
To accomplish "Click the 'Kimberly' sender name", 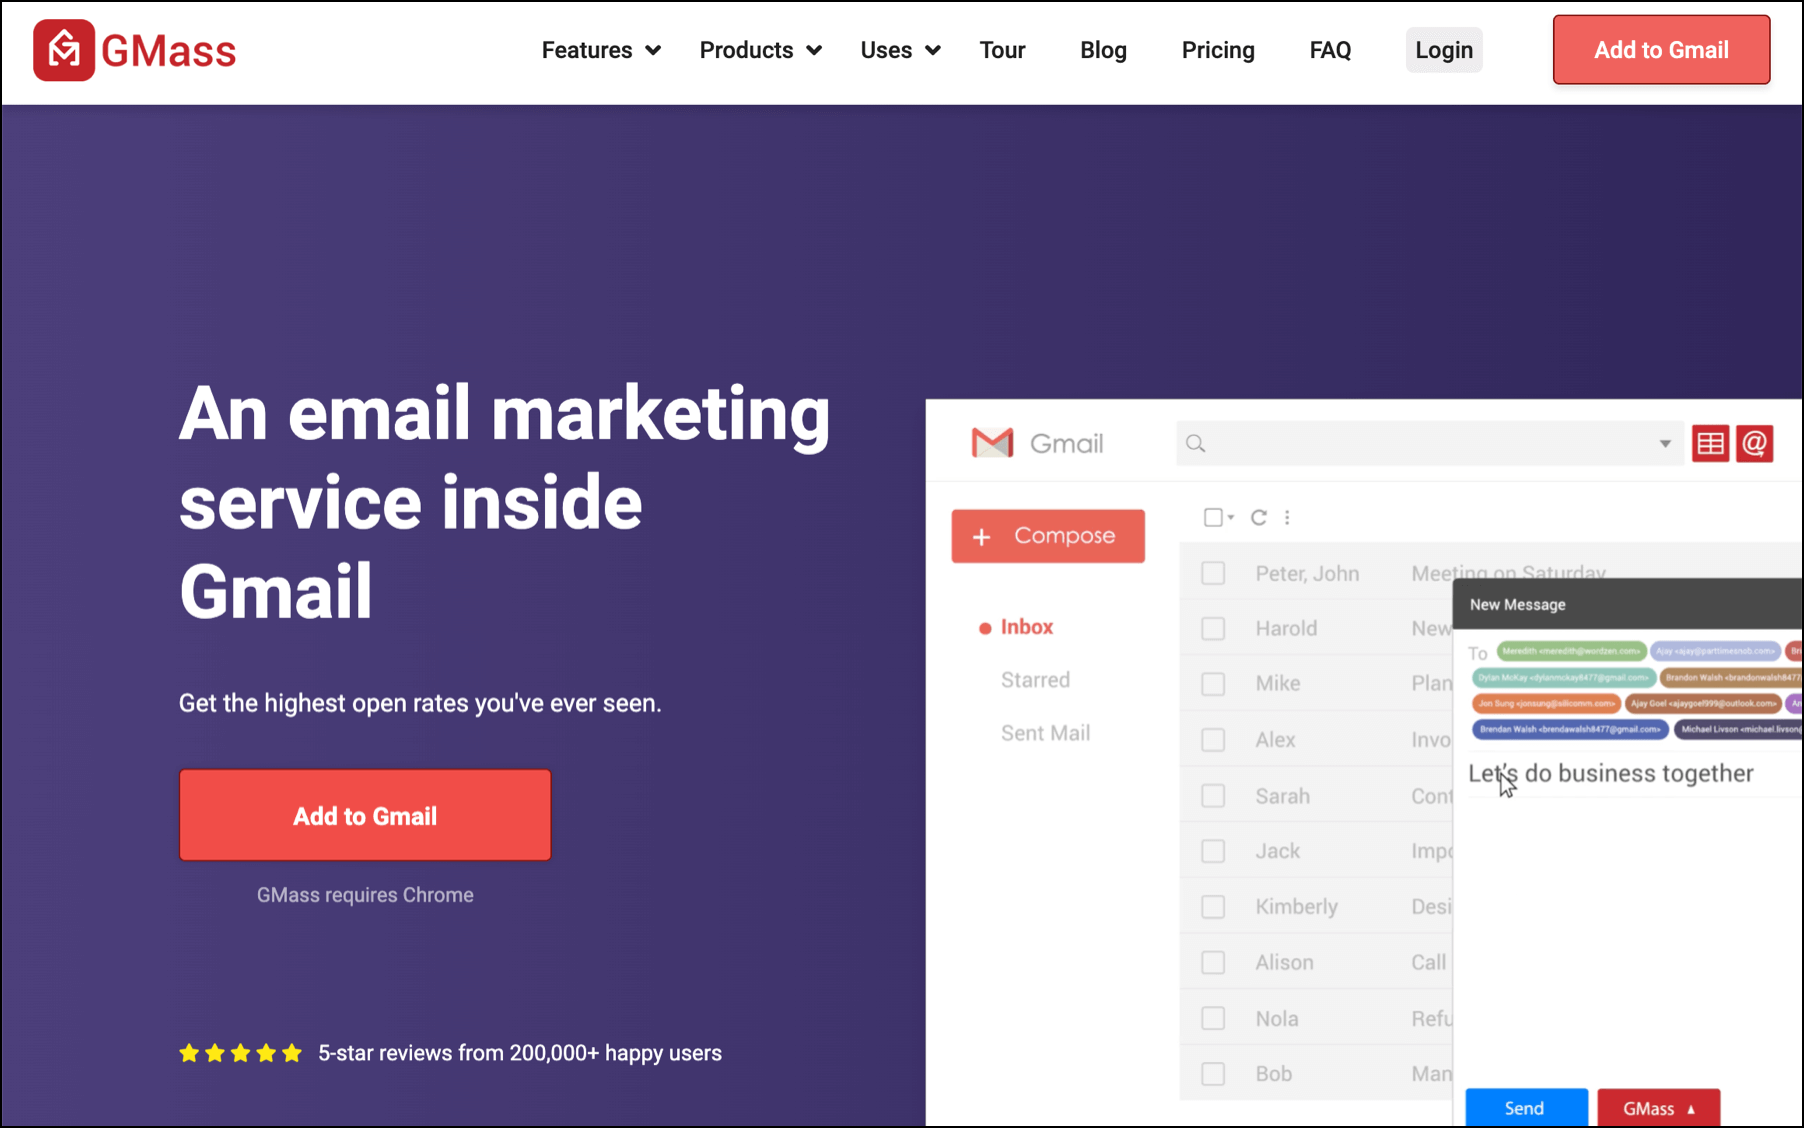I will (1296, 907).
